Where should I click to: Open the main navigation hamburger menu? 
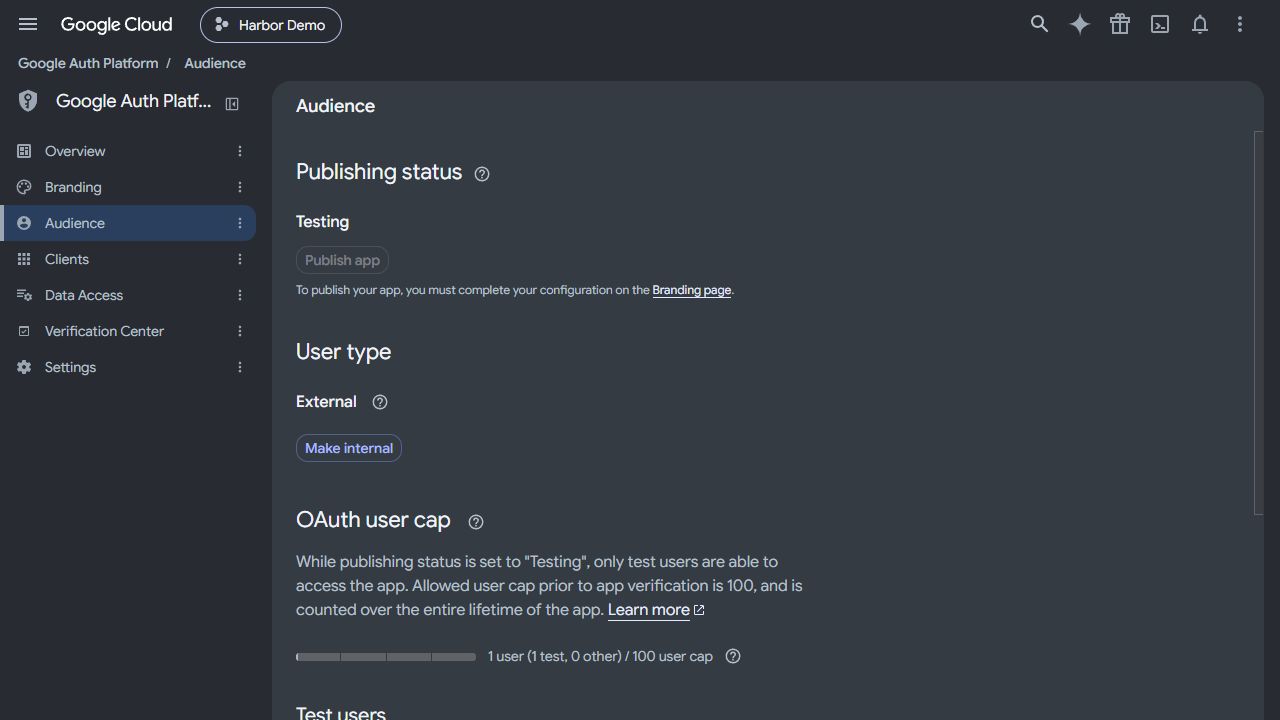[28, 24]
